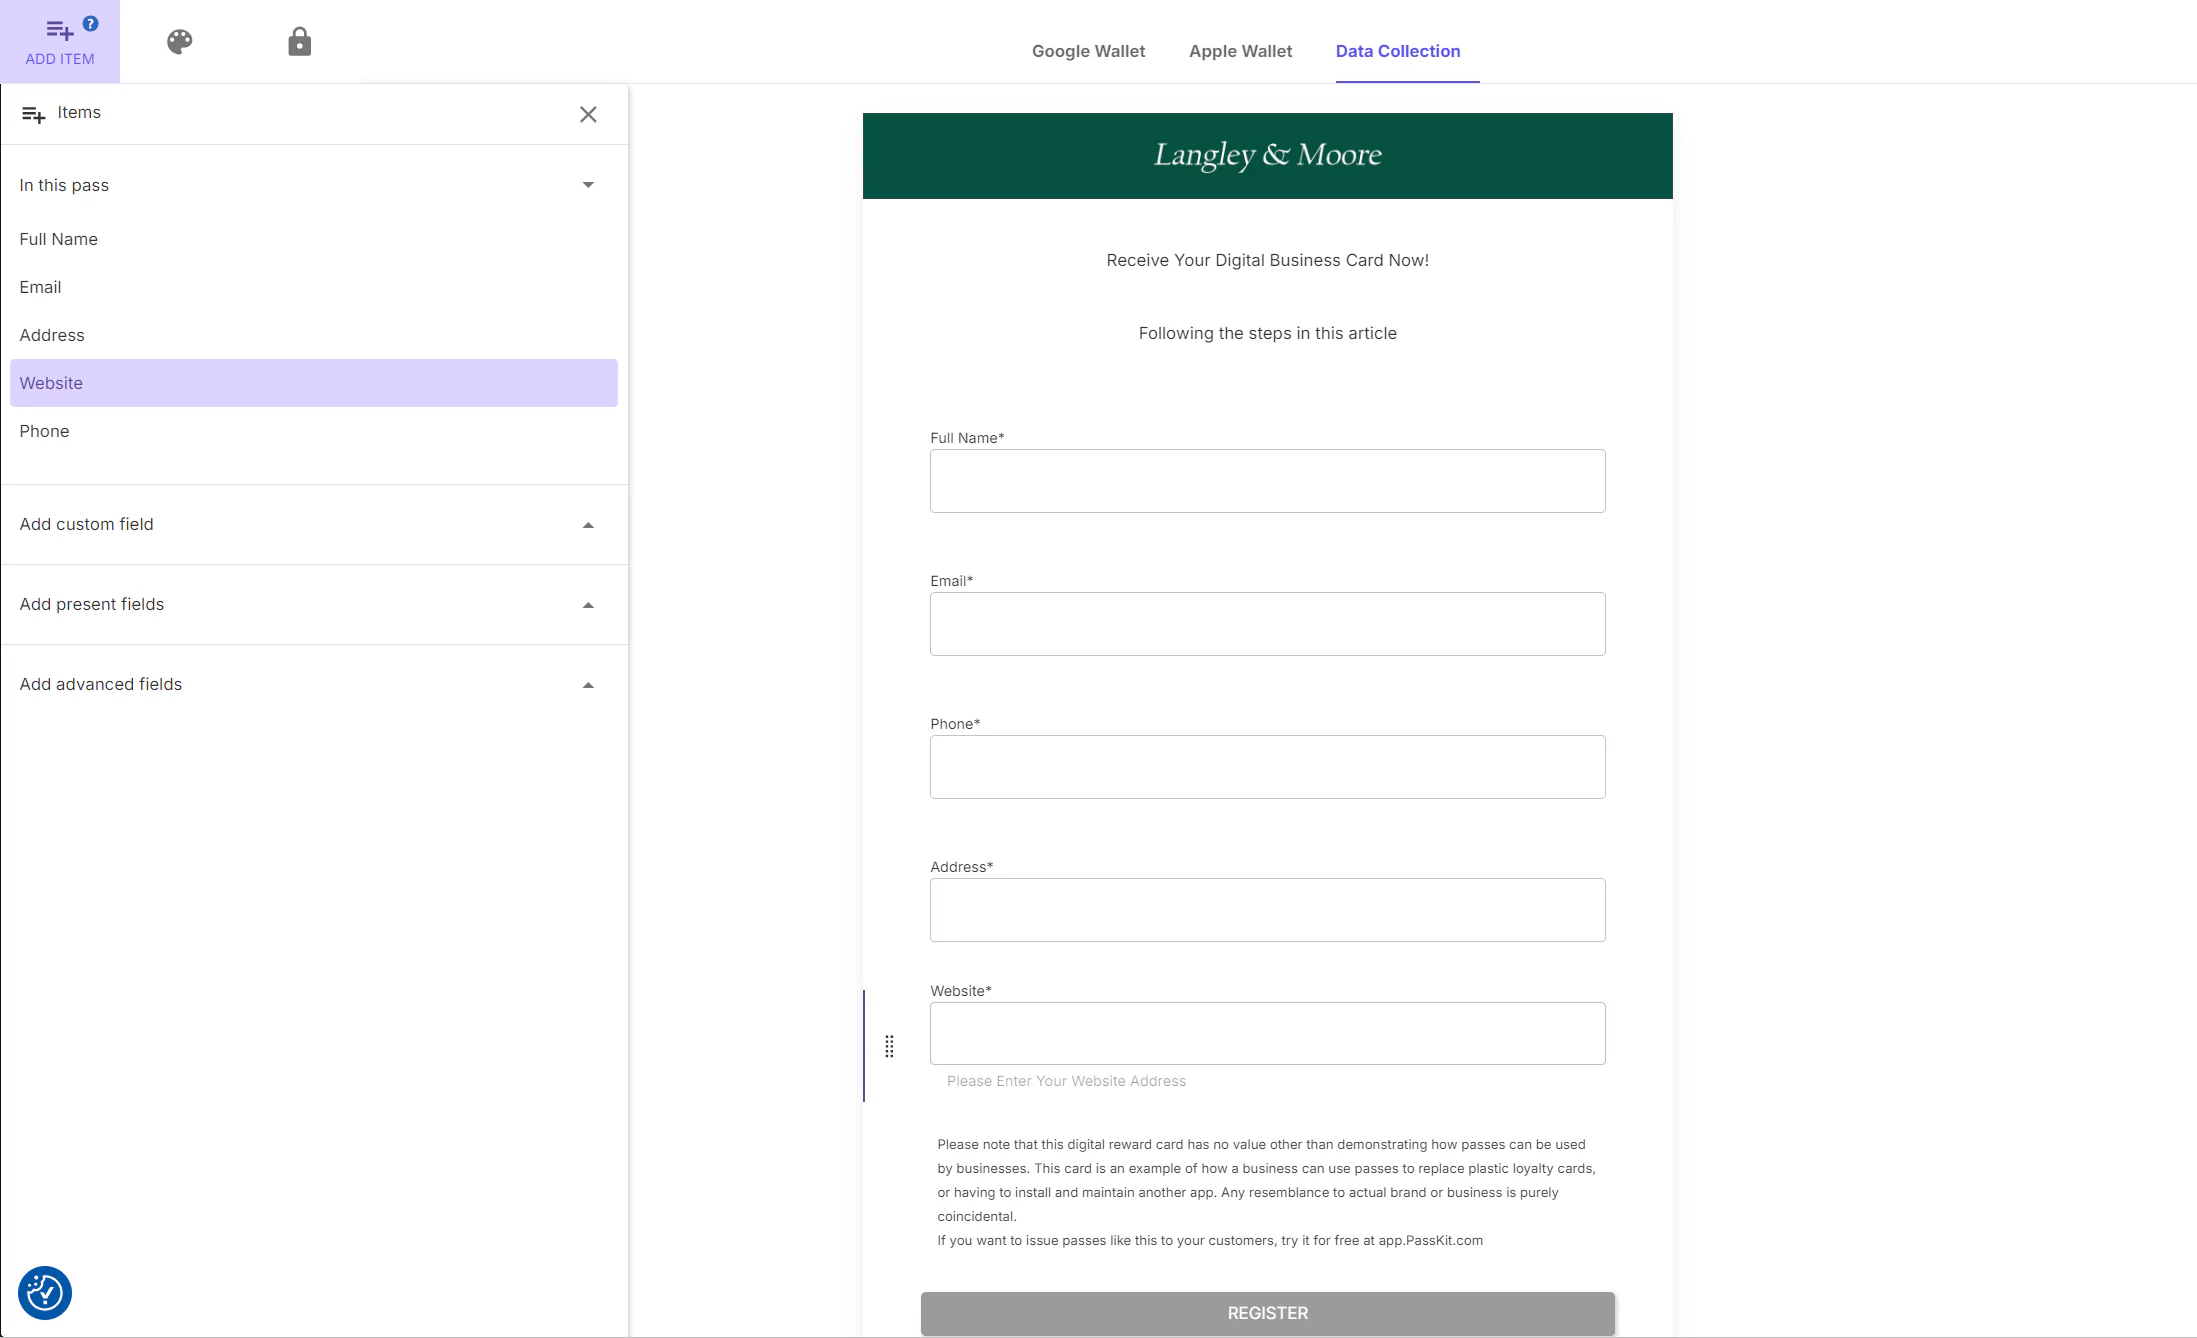Select the highlighted Website item

pos(314,383)
